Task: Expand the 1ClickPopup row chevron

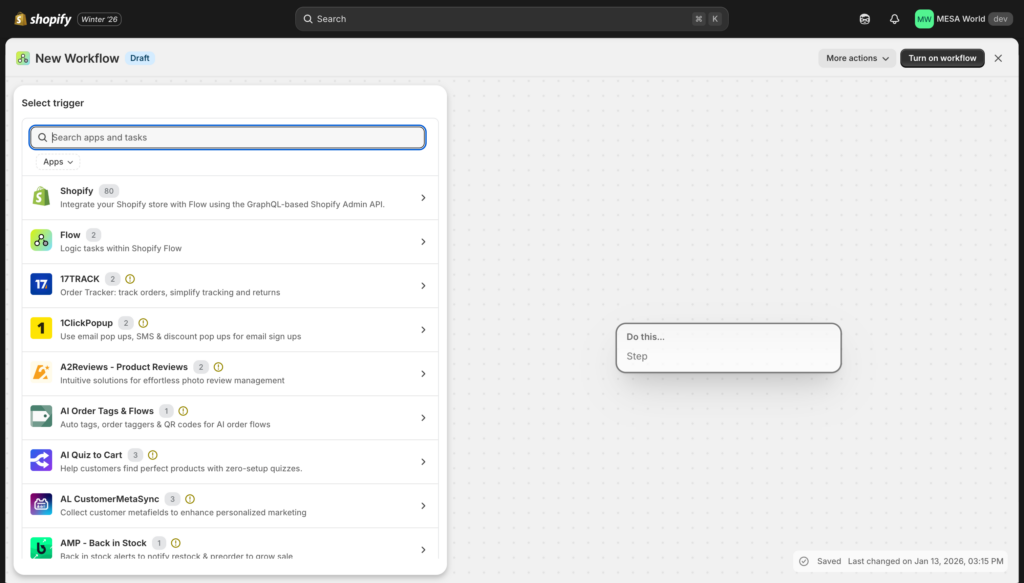Action: 423,330
